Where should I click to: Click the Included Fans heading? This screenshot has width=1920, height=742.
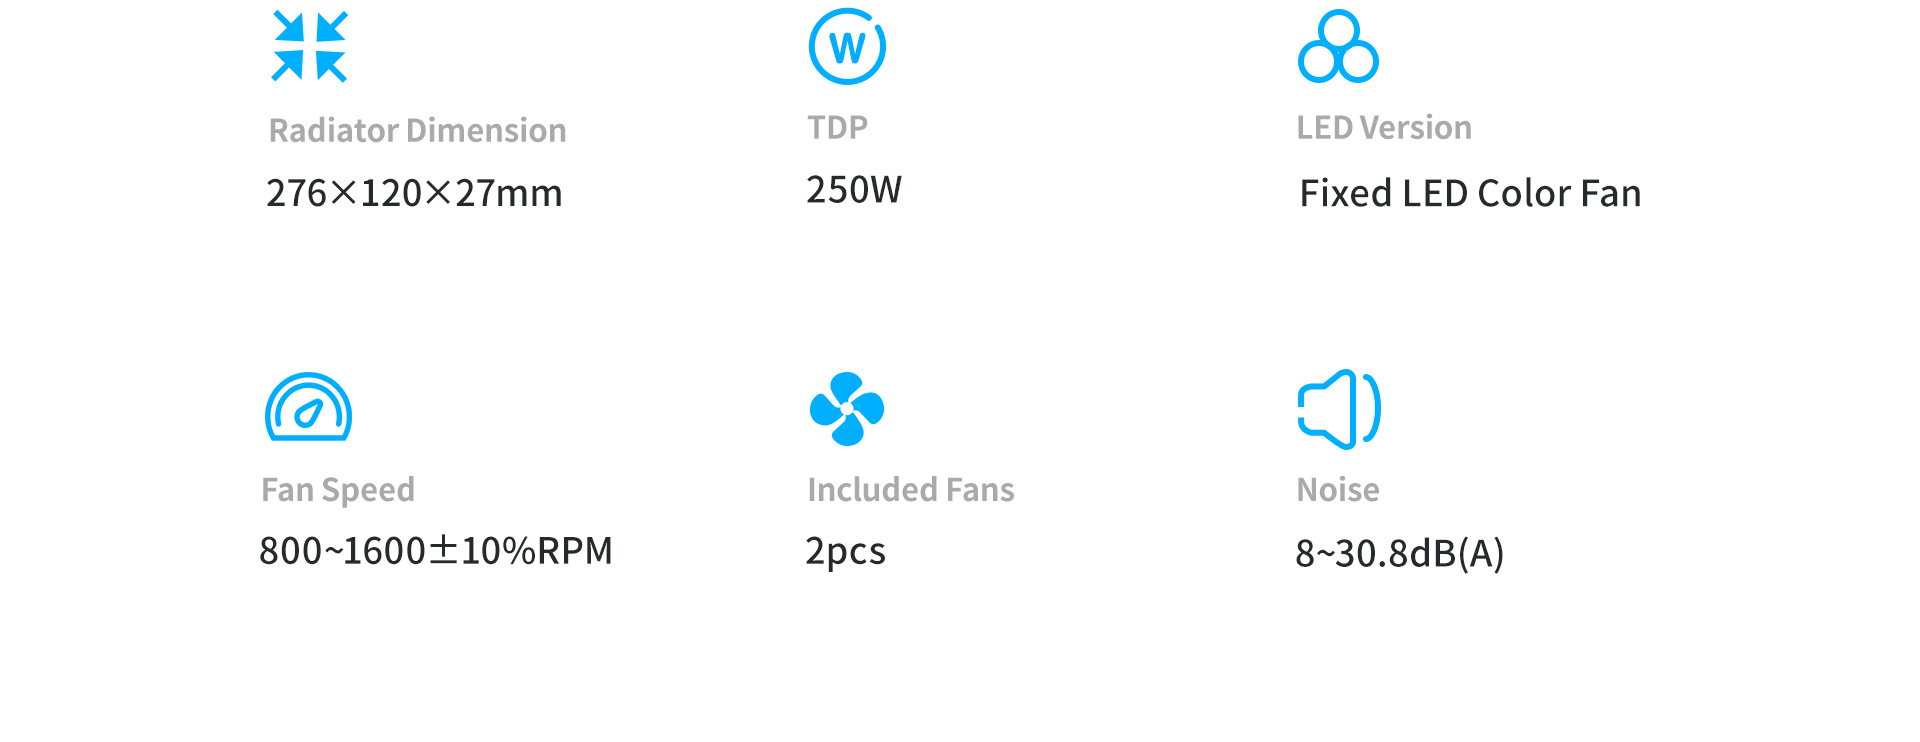pos(911,489)
